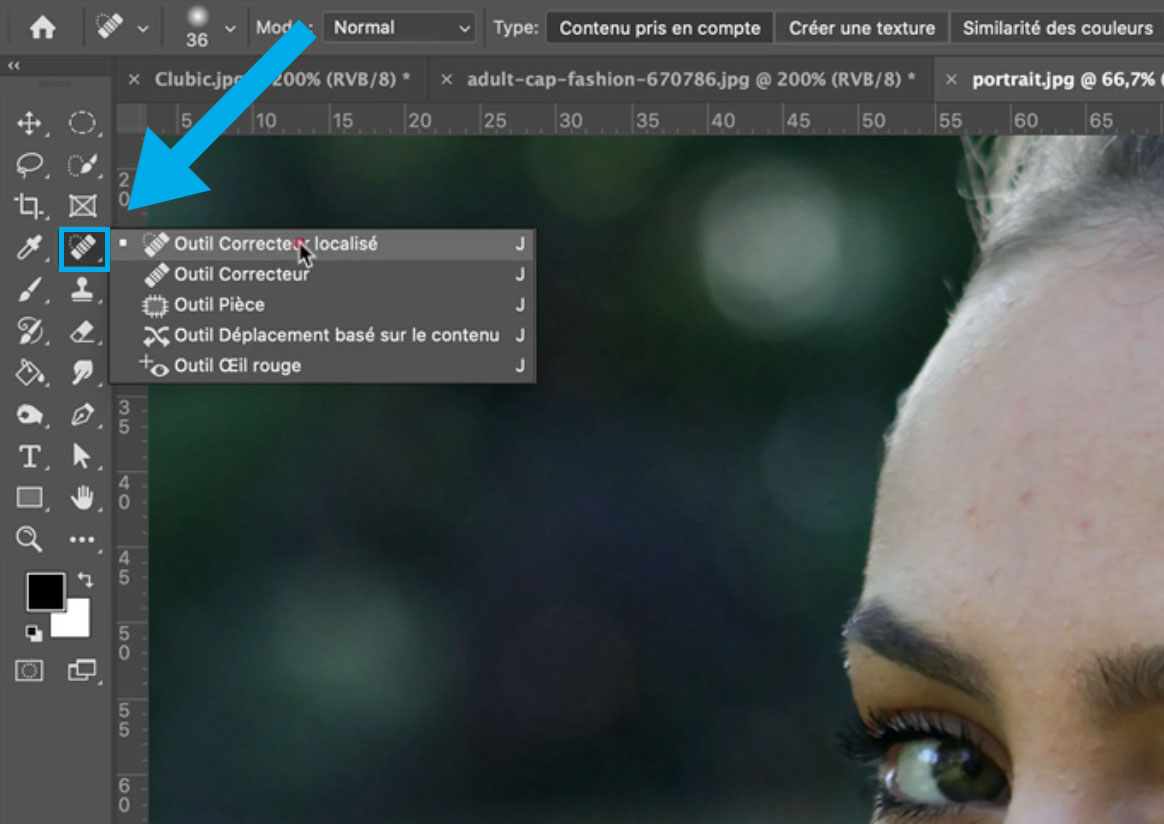This screenshot has width=1164, height=824.
Task: Pick the Eyedropper tool
Action: (29, 248)
